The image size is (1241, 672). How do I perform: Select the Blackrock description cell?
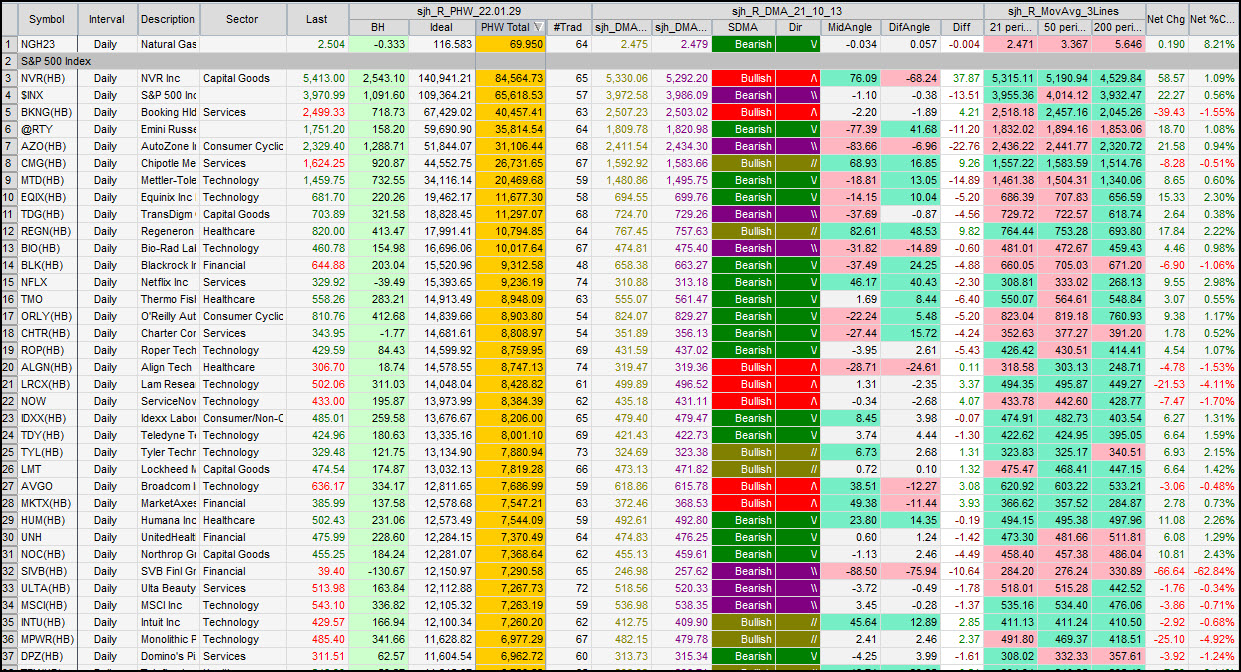(168, 265)
